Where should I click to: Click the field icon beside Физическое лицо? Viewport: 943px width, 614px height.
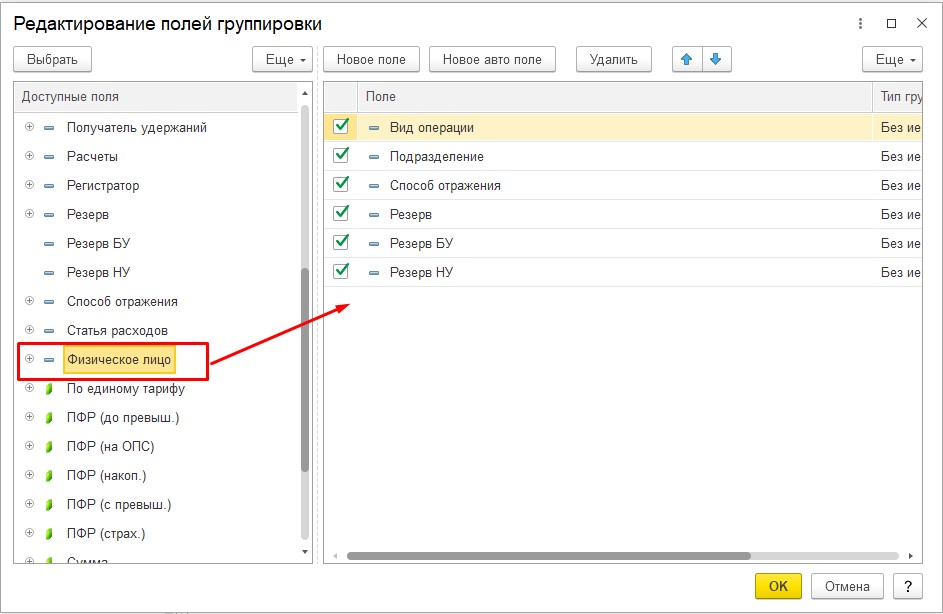click(49, 360)
